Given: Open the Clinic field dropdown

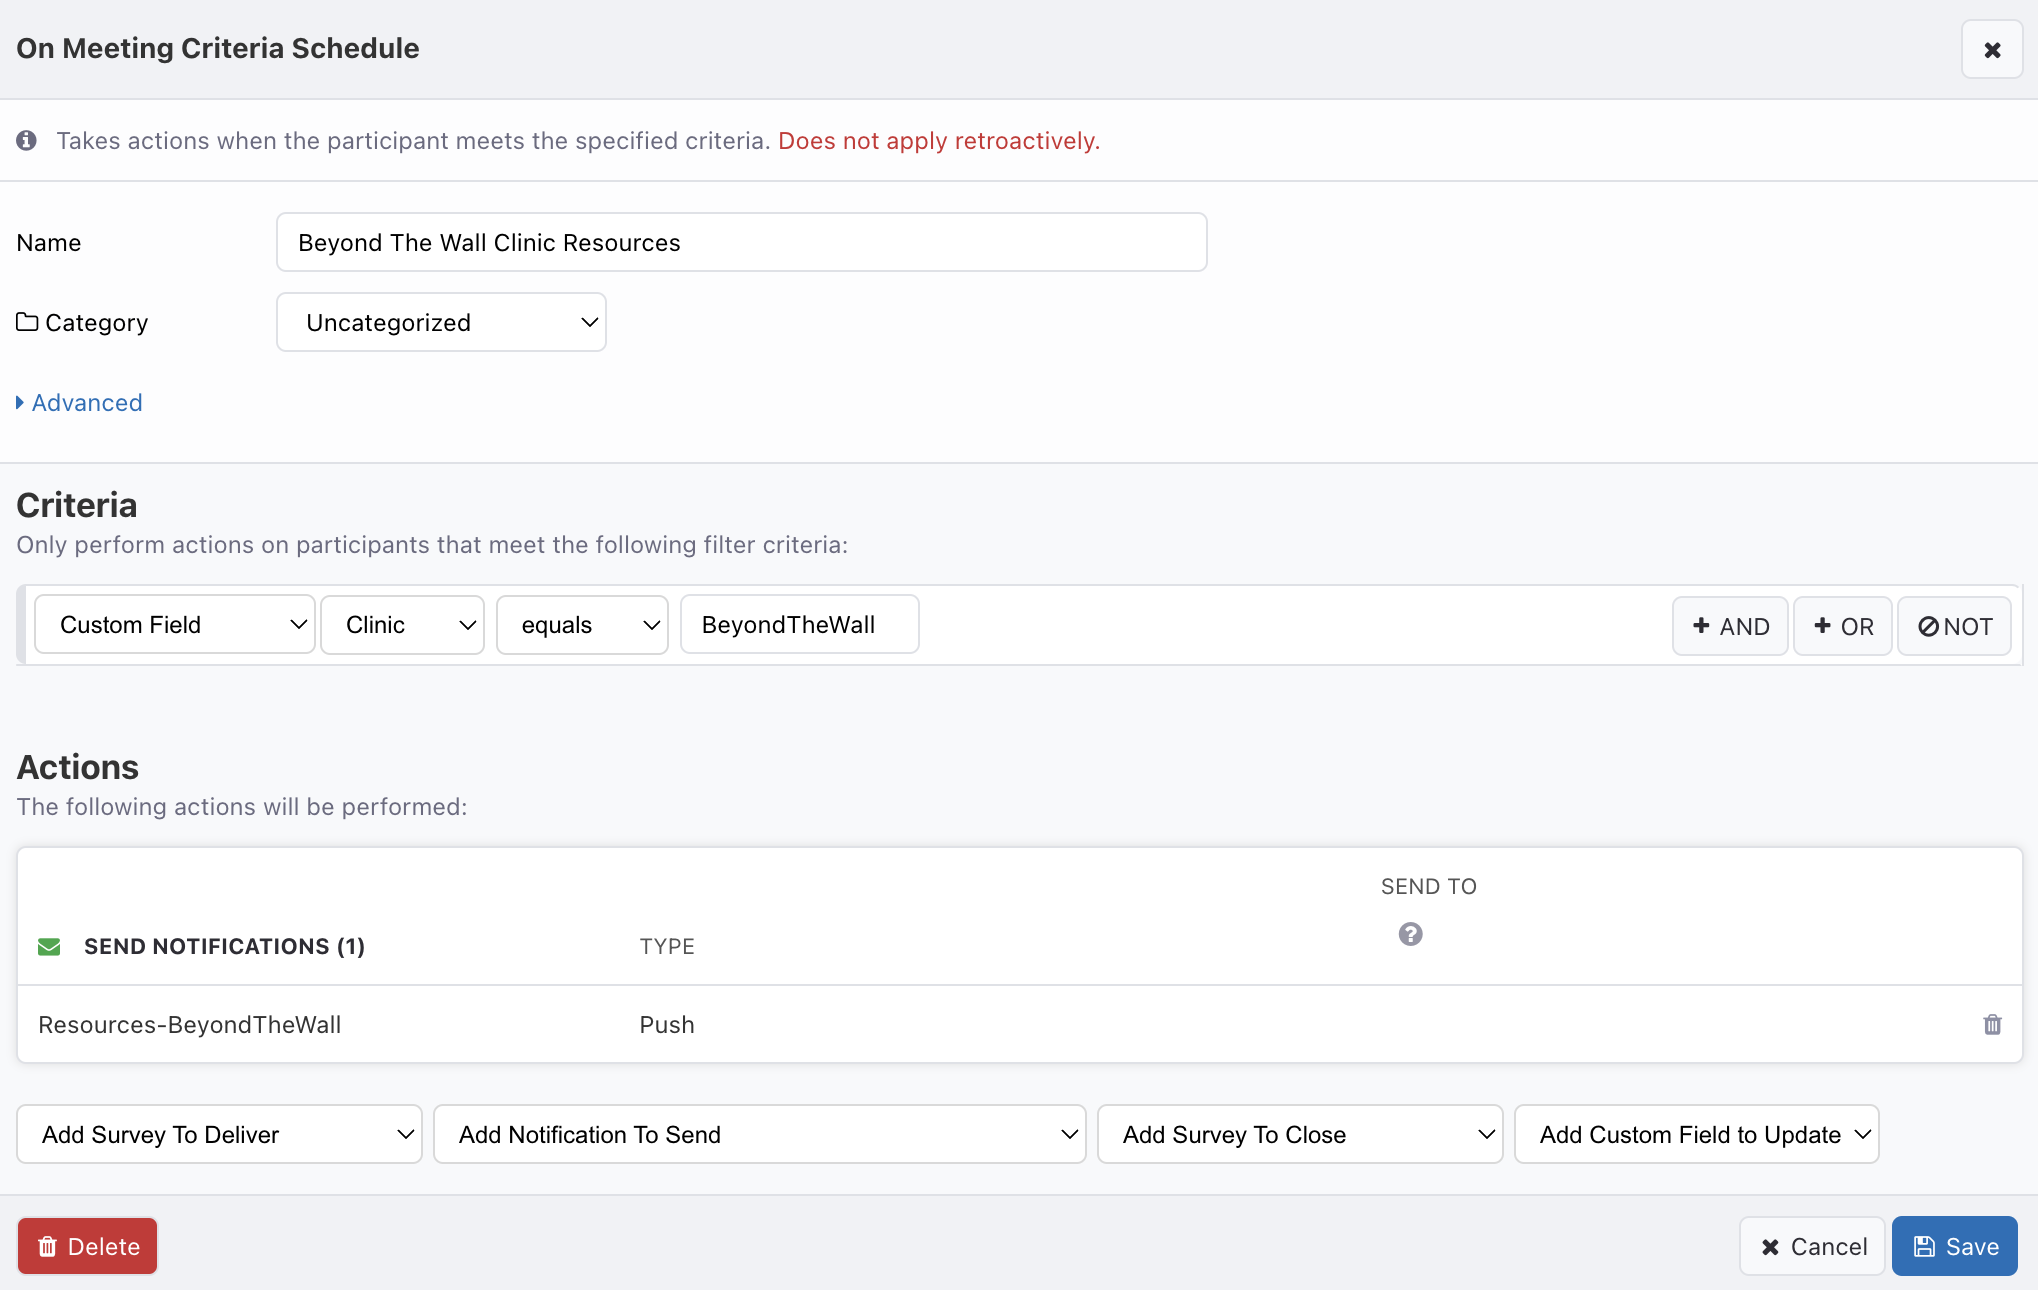Looking at the screenshot, I should [x=402, y=625].
